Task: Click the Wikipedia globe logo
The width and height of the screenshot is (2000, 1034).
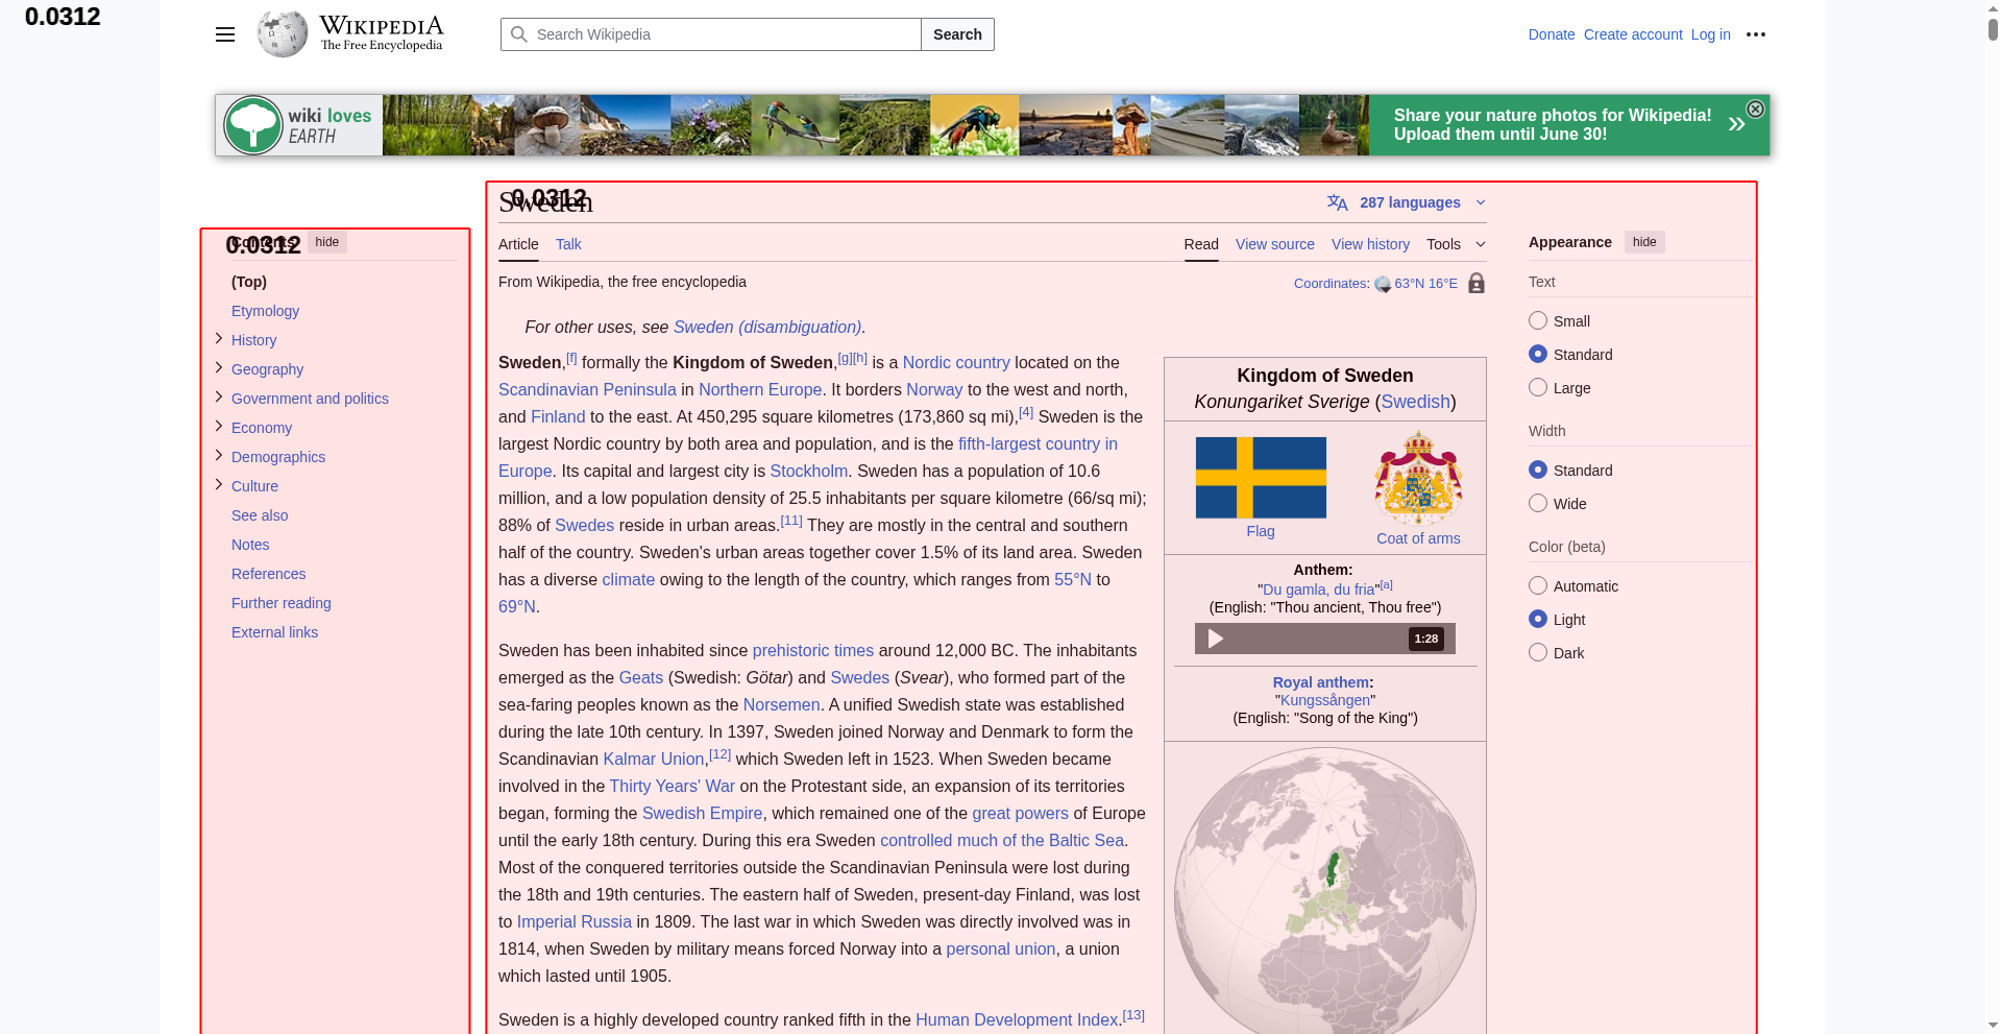Action: click(282, 34)
